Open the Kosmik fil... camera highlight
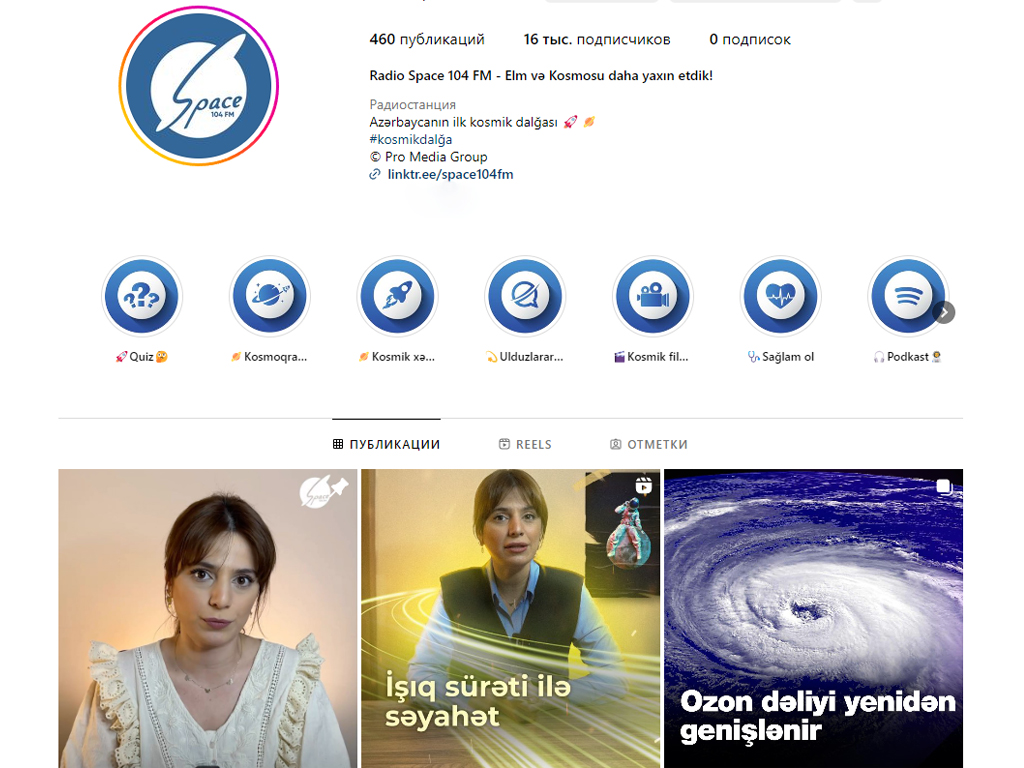The width and height of the screenshot is (1024, 768). [x=652, y=296]
